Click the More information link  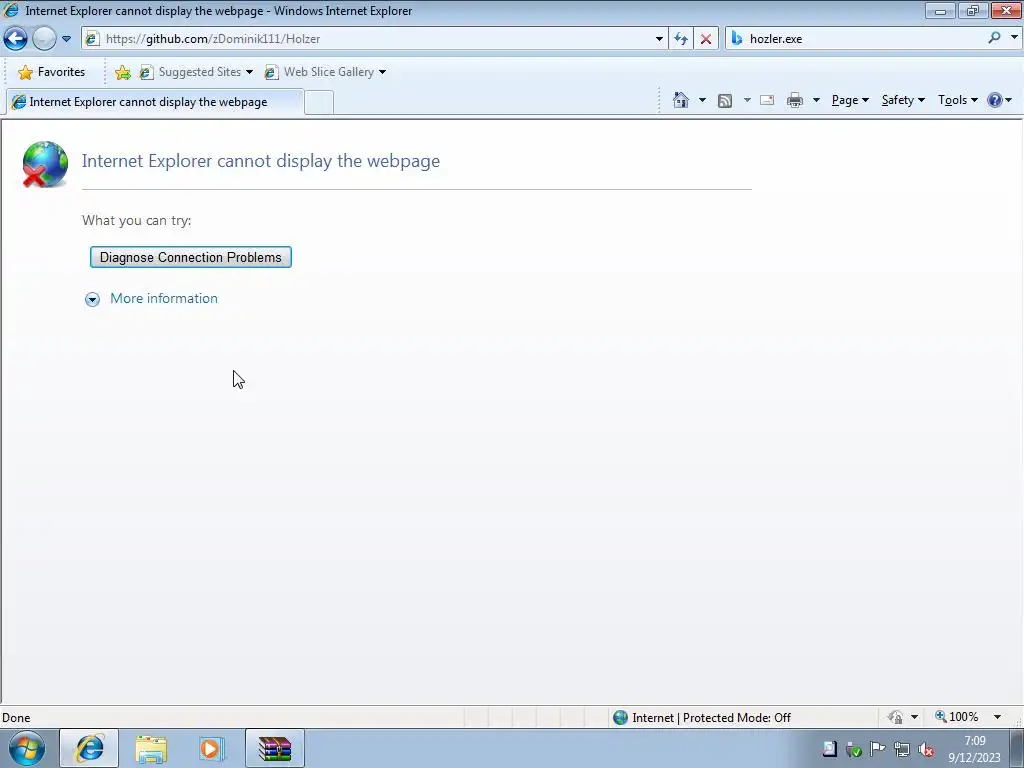click(164, 298)
